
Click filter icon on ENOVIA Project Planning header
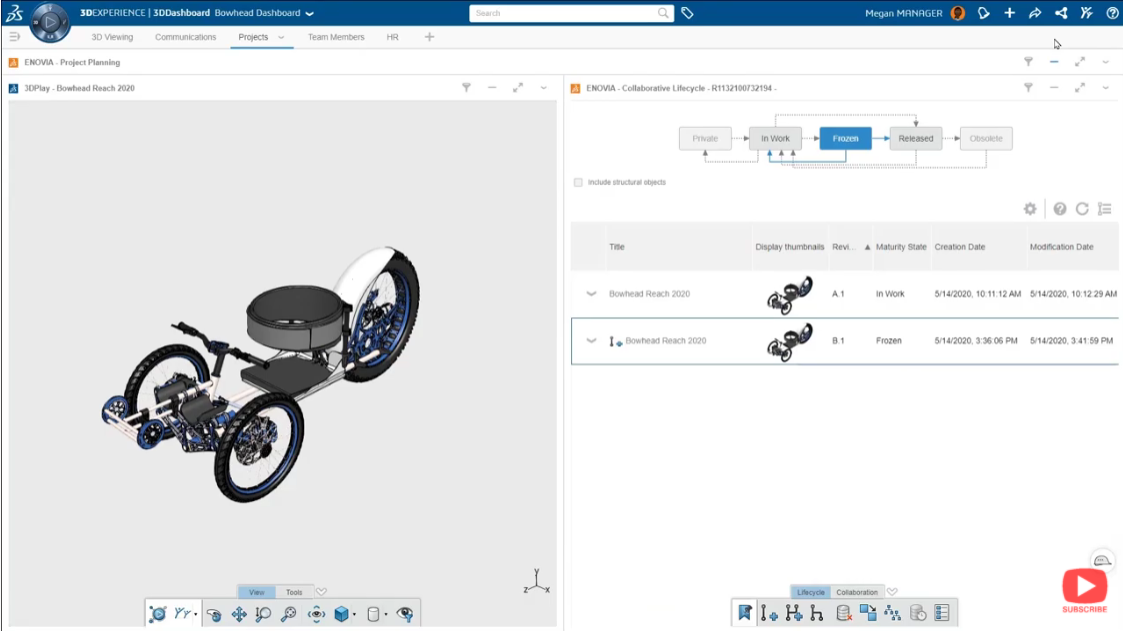[1028, 62]
